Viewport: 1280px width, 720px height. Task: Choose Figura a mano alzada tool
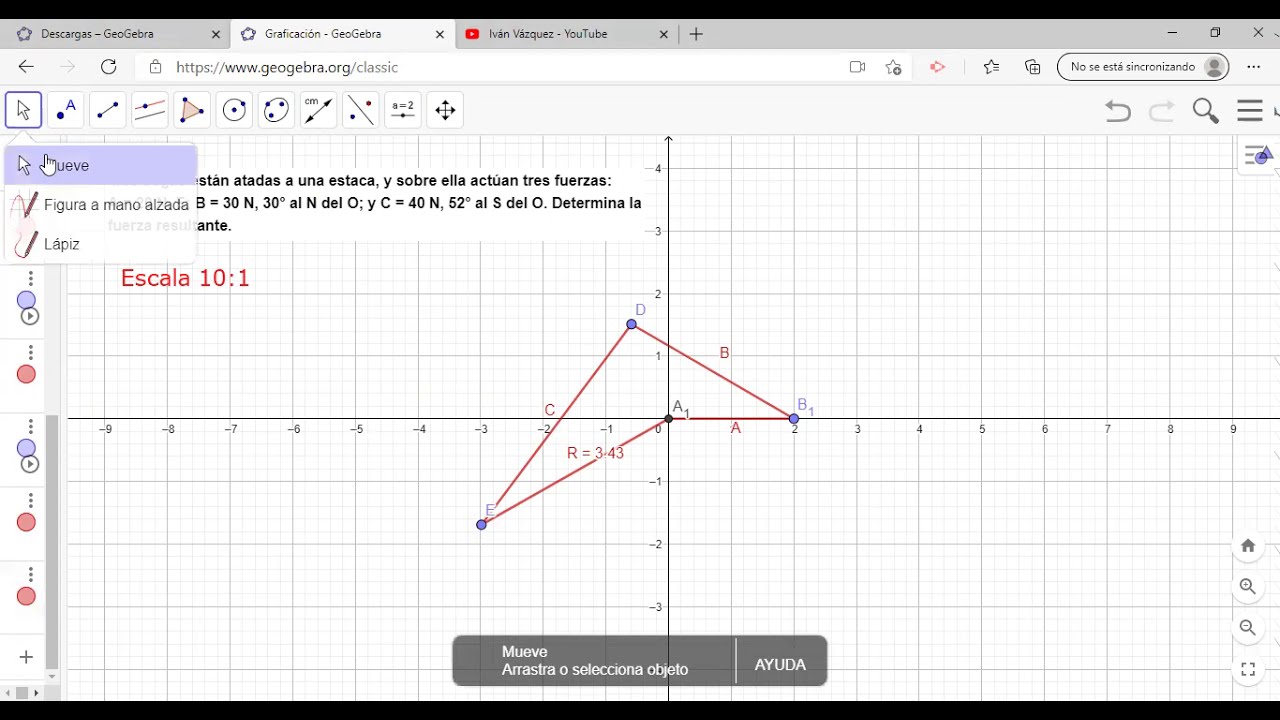point(101,204)
